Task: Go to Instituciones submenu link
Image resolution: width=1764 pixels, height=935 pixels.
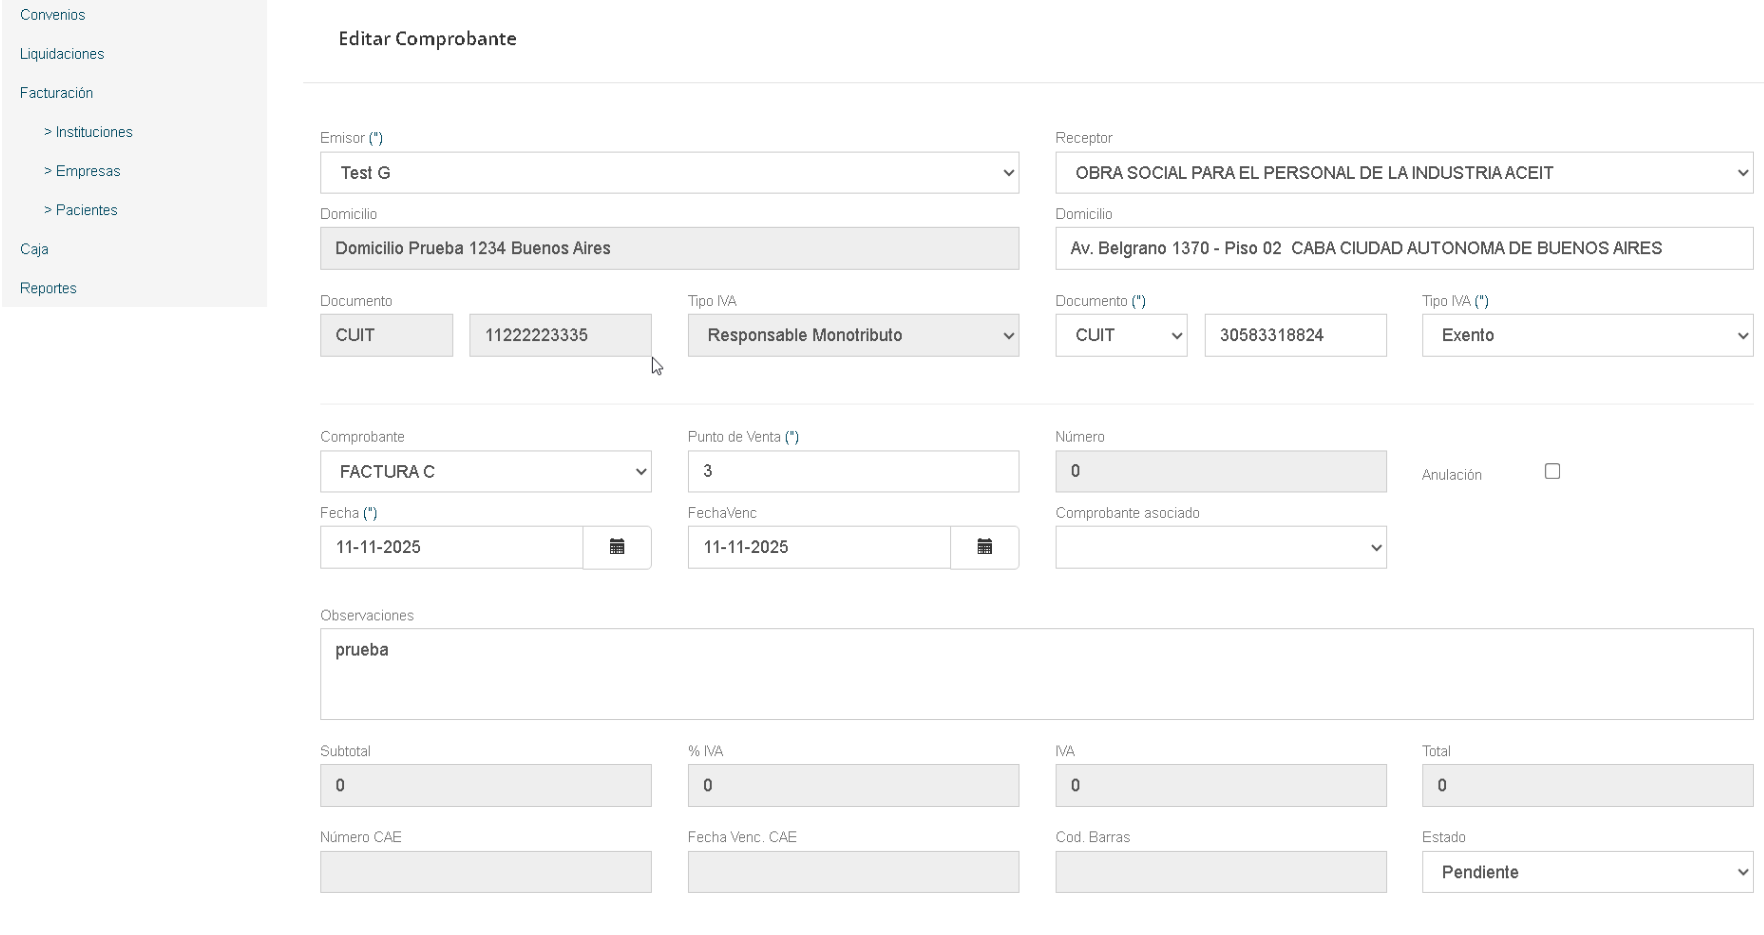Action: (88, 132)
